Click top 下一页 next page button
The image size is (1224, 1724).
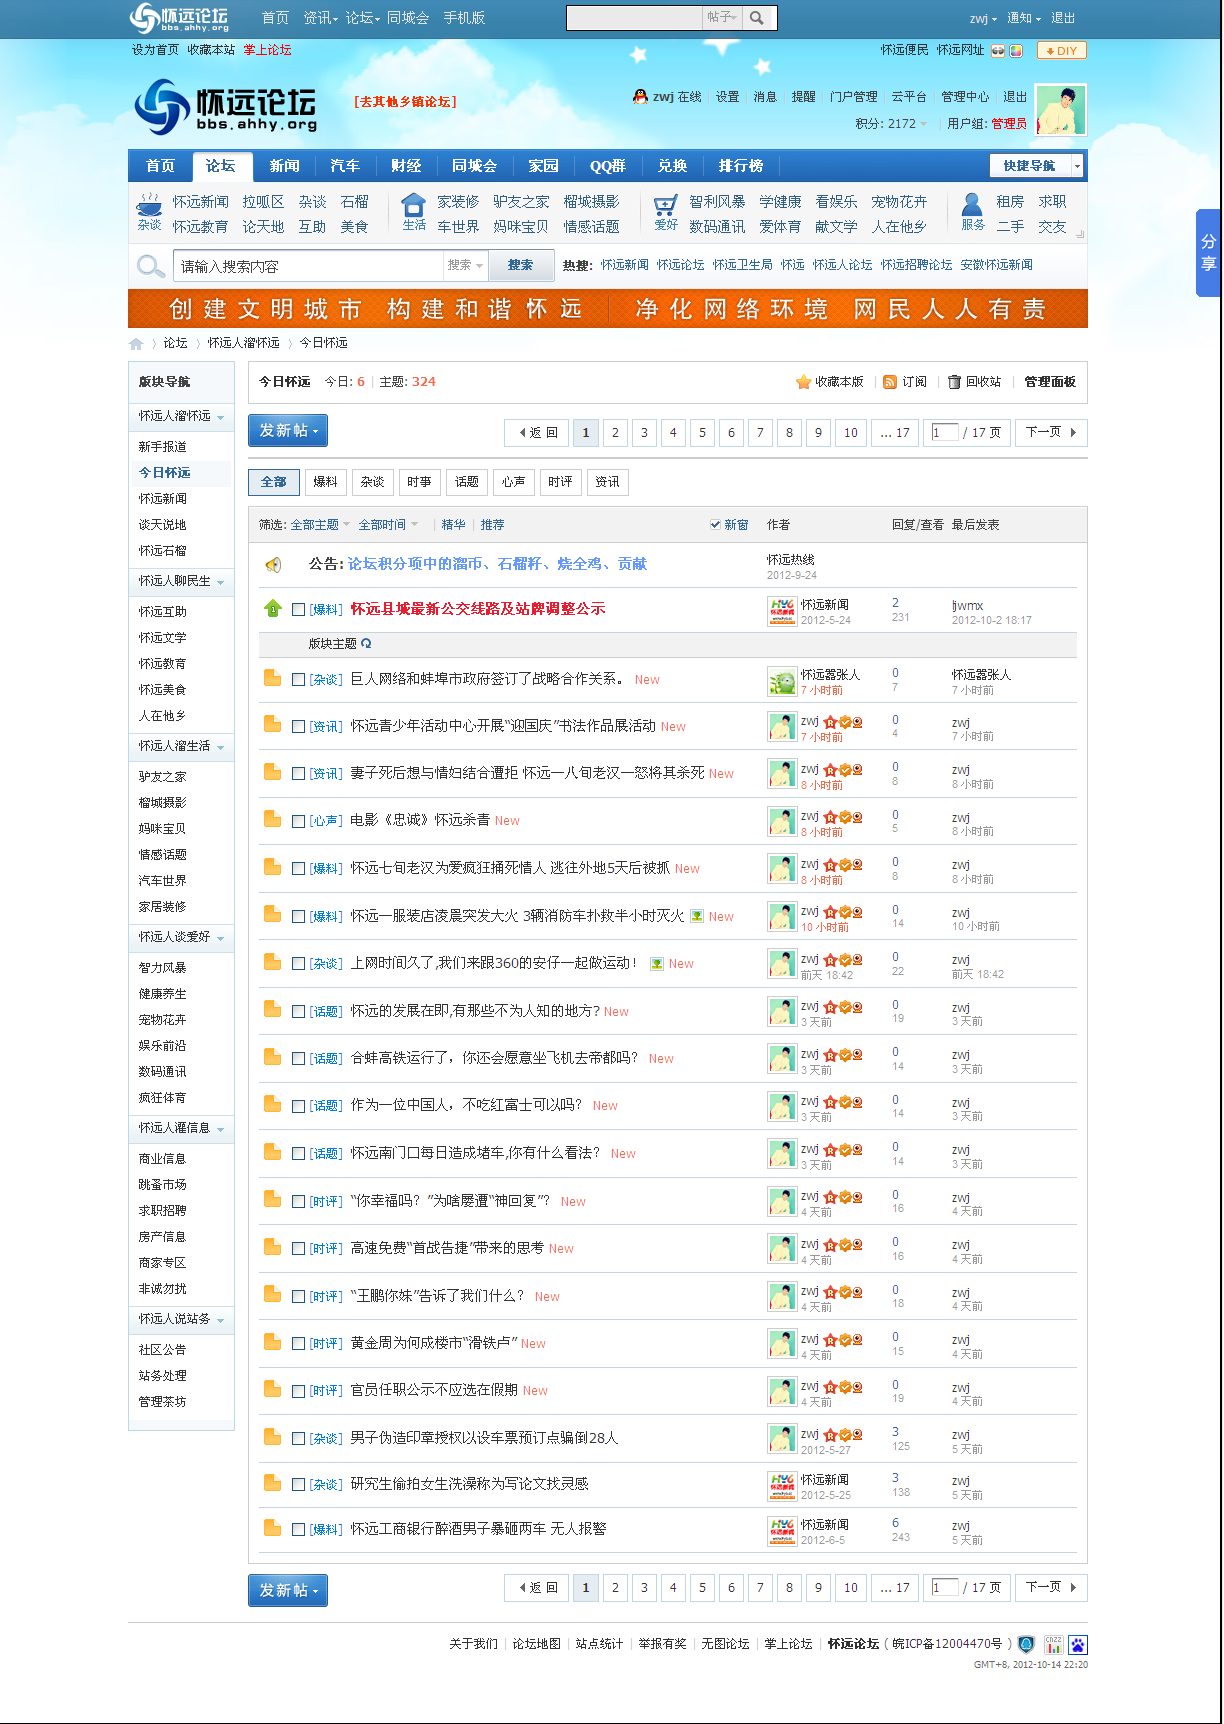1051,433
